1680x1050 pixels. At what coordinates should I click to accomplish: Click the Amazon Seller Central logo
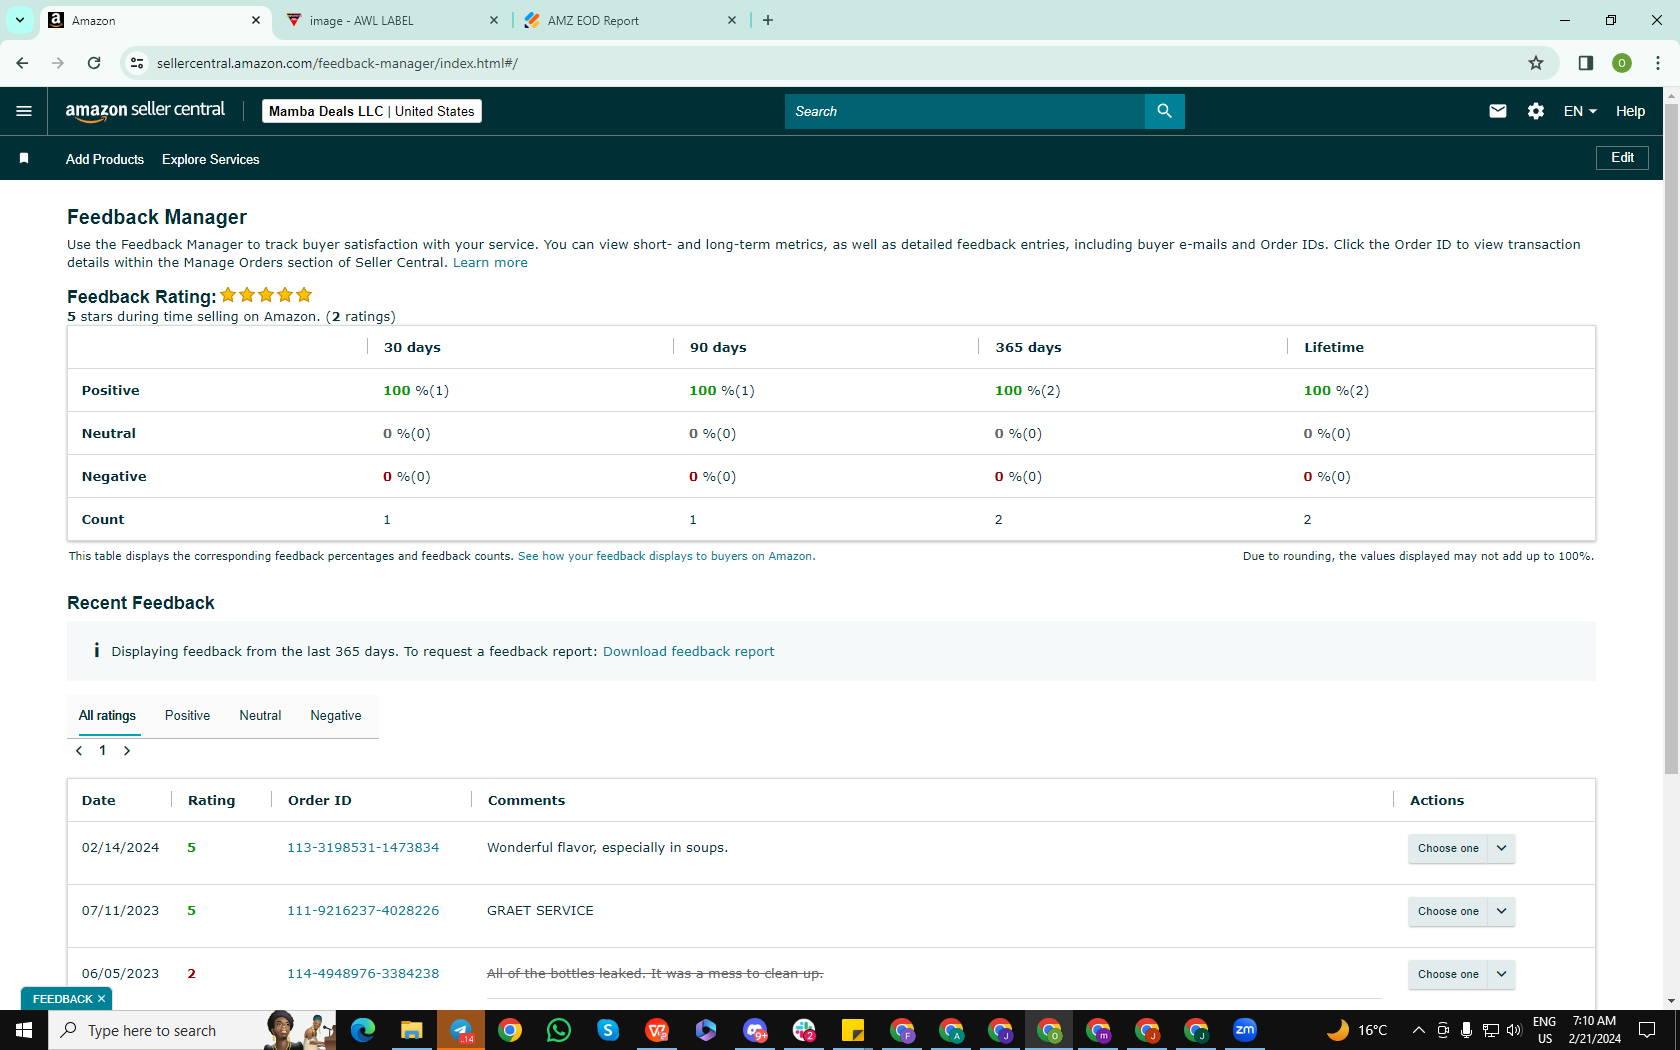[x=145, y=111]
